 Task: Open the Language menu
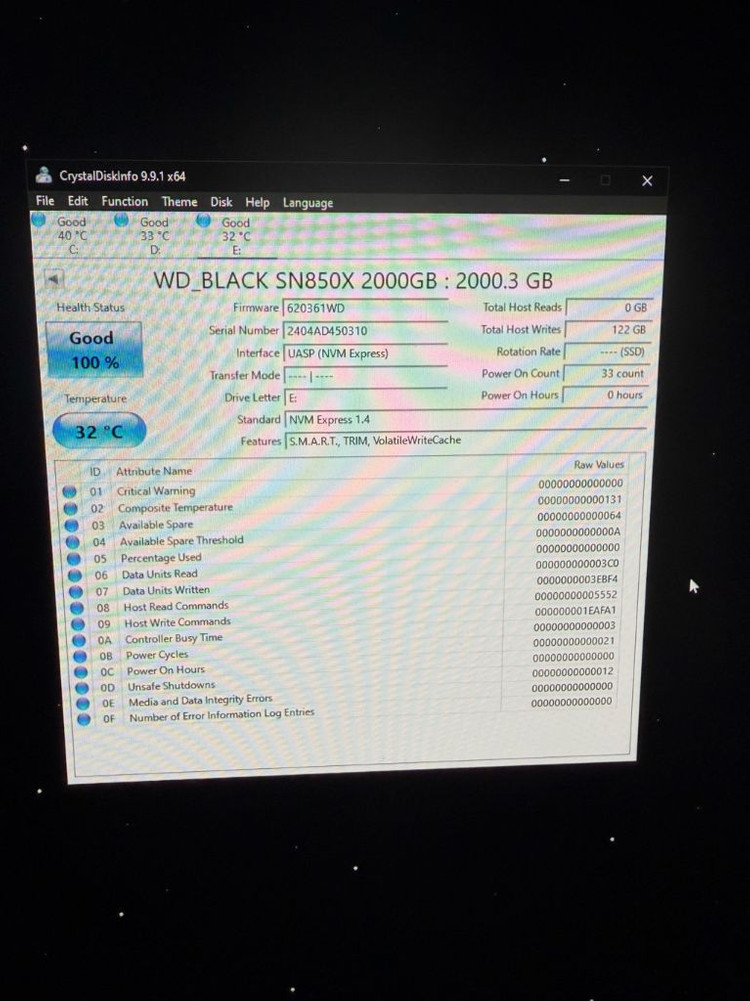pyautogui.click(x=308, y=203)
